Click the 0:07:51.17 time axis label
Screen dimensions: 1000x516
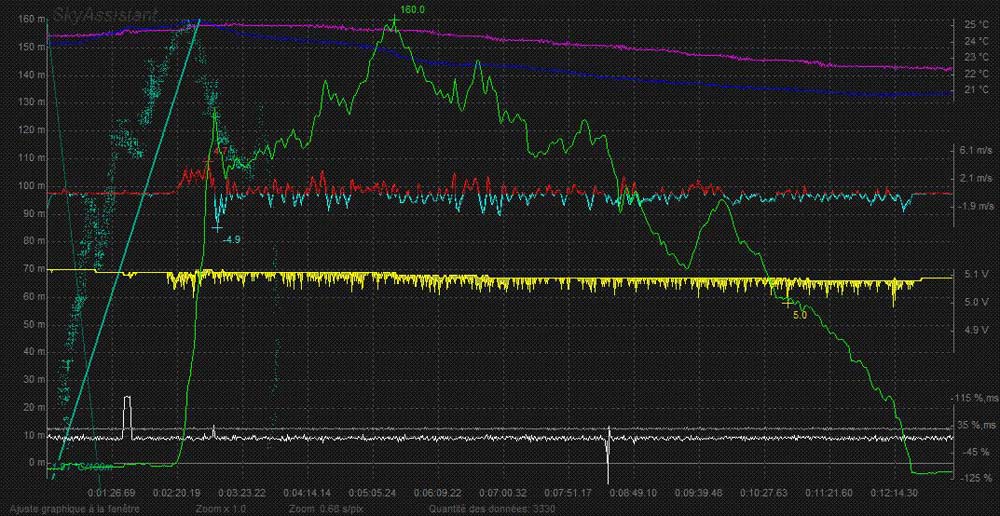[568, 493]
